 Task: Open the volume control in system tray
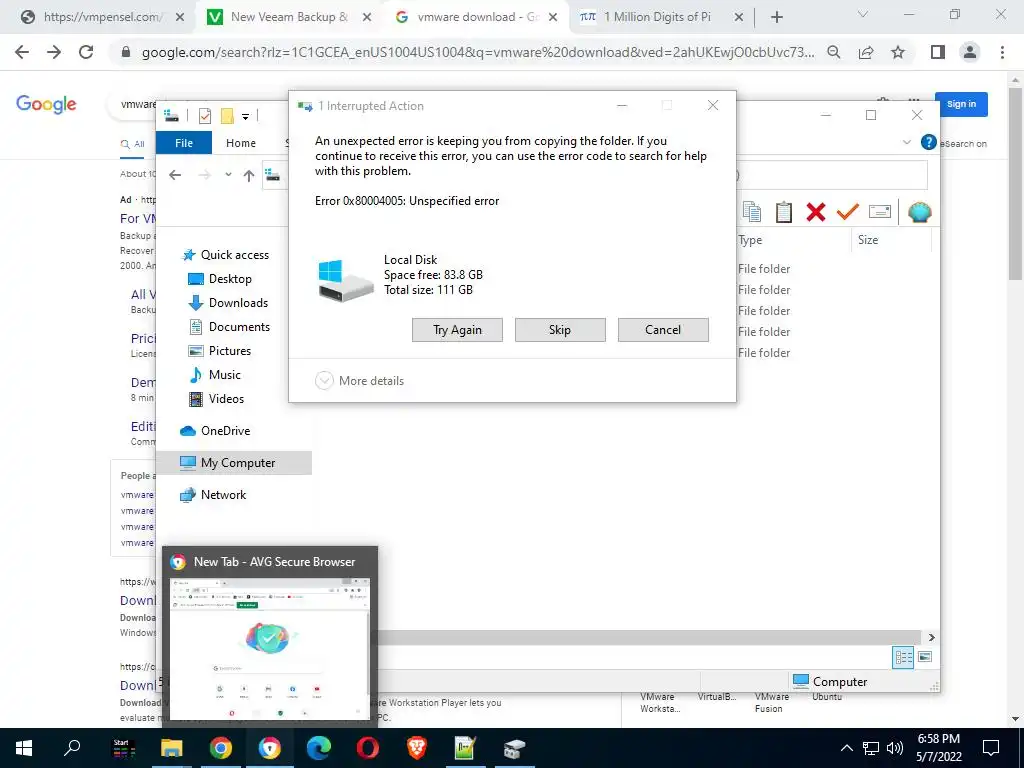895,748
